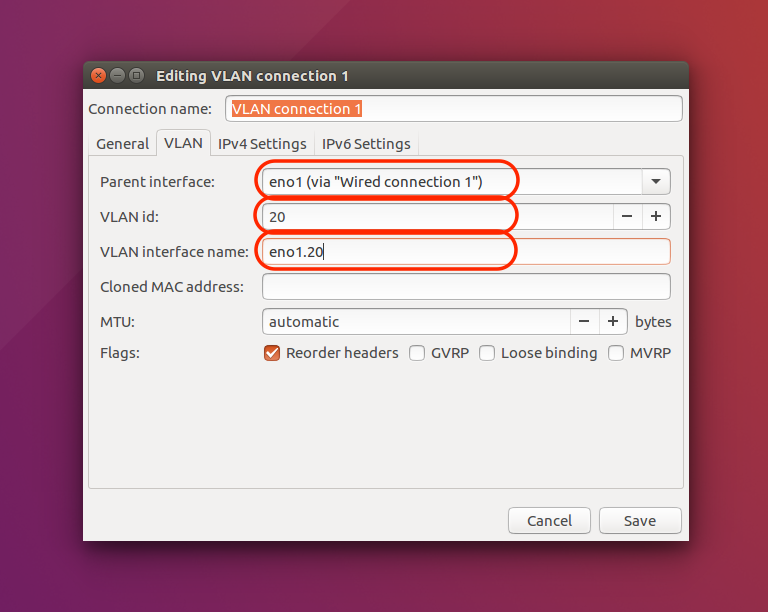The image size is (768, 612).
Task: Switch to the General tab
Action: [x=122, y=144]
